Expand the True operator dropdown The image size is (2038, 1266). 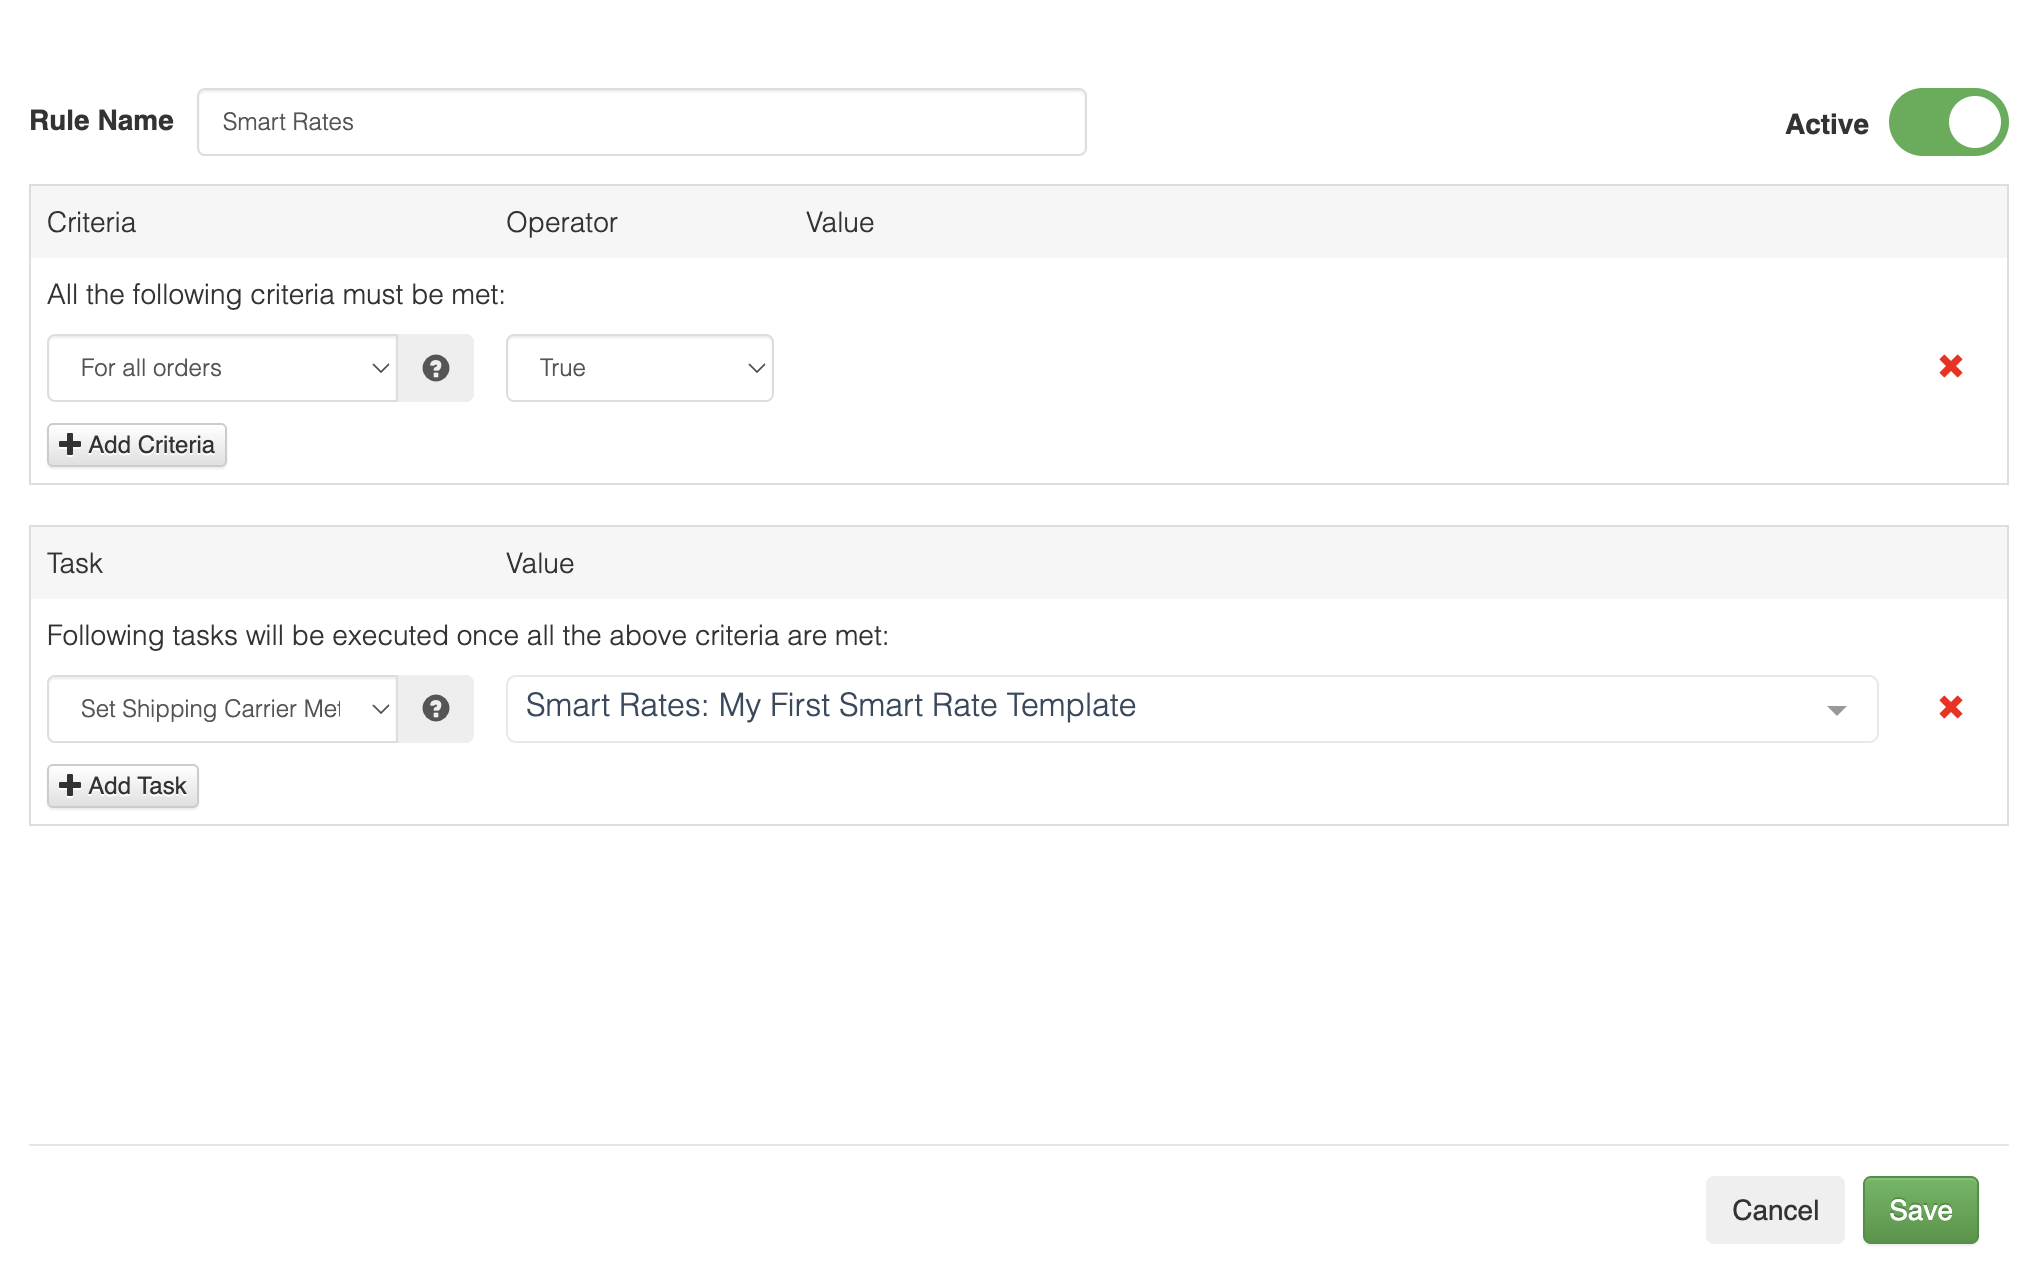[x=639, y=368]
